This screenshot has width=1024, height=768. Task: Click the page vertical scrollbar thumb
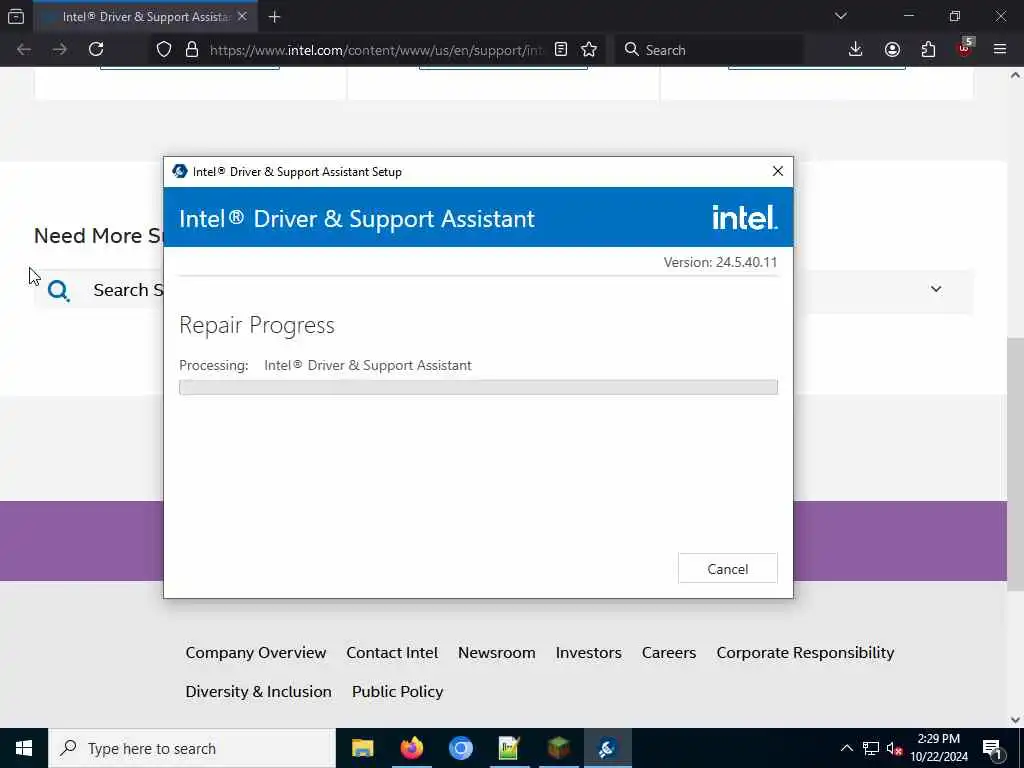point(1015,464)
